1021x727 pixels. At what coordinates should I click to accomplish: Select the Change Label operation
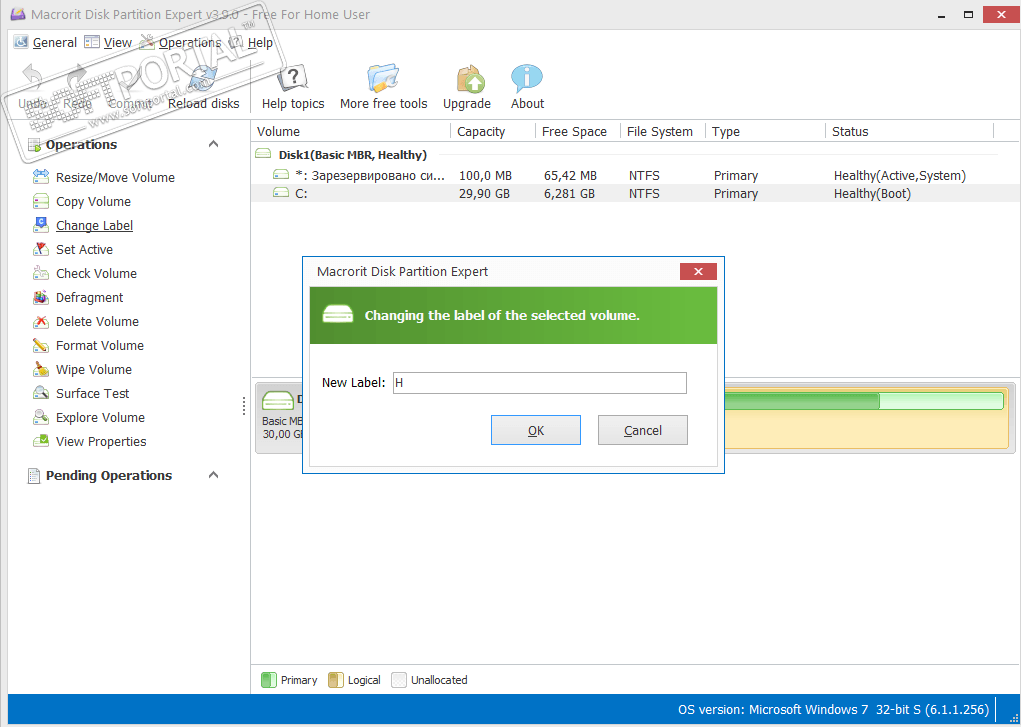[94, 225]
